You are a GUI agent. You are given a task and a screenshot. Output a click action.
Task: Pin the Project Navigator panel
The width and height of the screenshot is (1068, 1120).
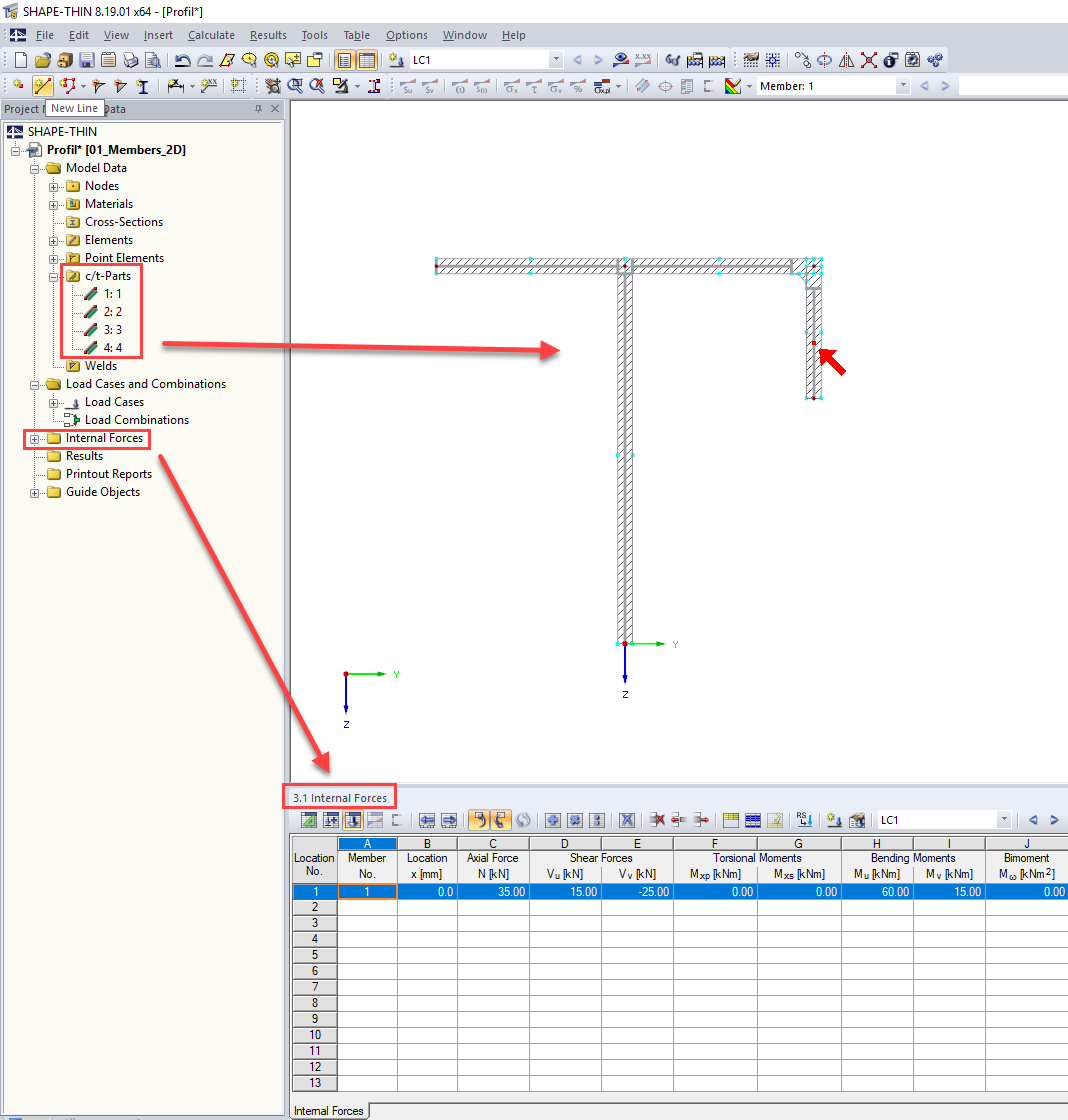pyautogui.click(x=258, y=109)
